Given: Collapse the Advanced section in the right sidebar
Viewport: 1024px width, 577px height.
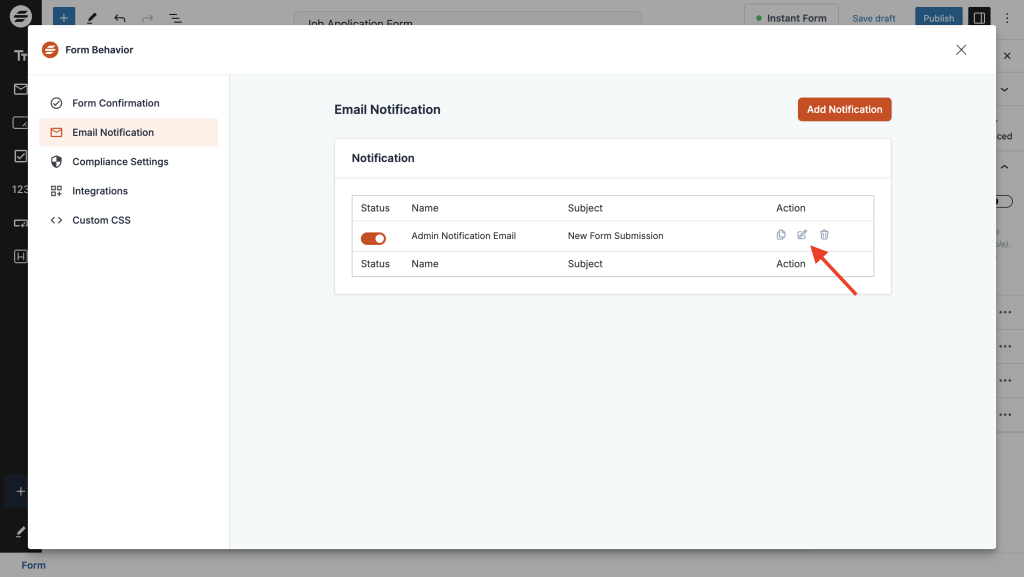Looking at the screenshot, I should pos(1005,166).
